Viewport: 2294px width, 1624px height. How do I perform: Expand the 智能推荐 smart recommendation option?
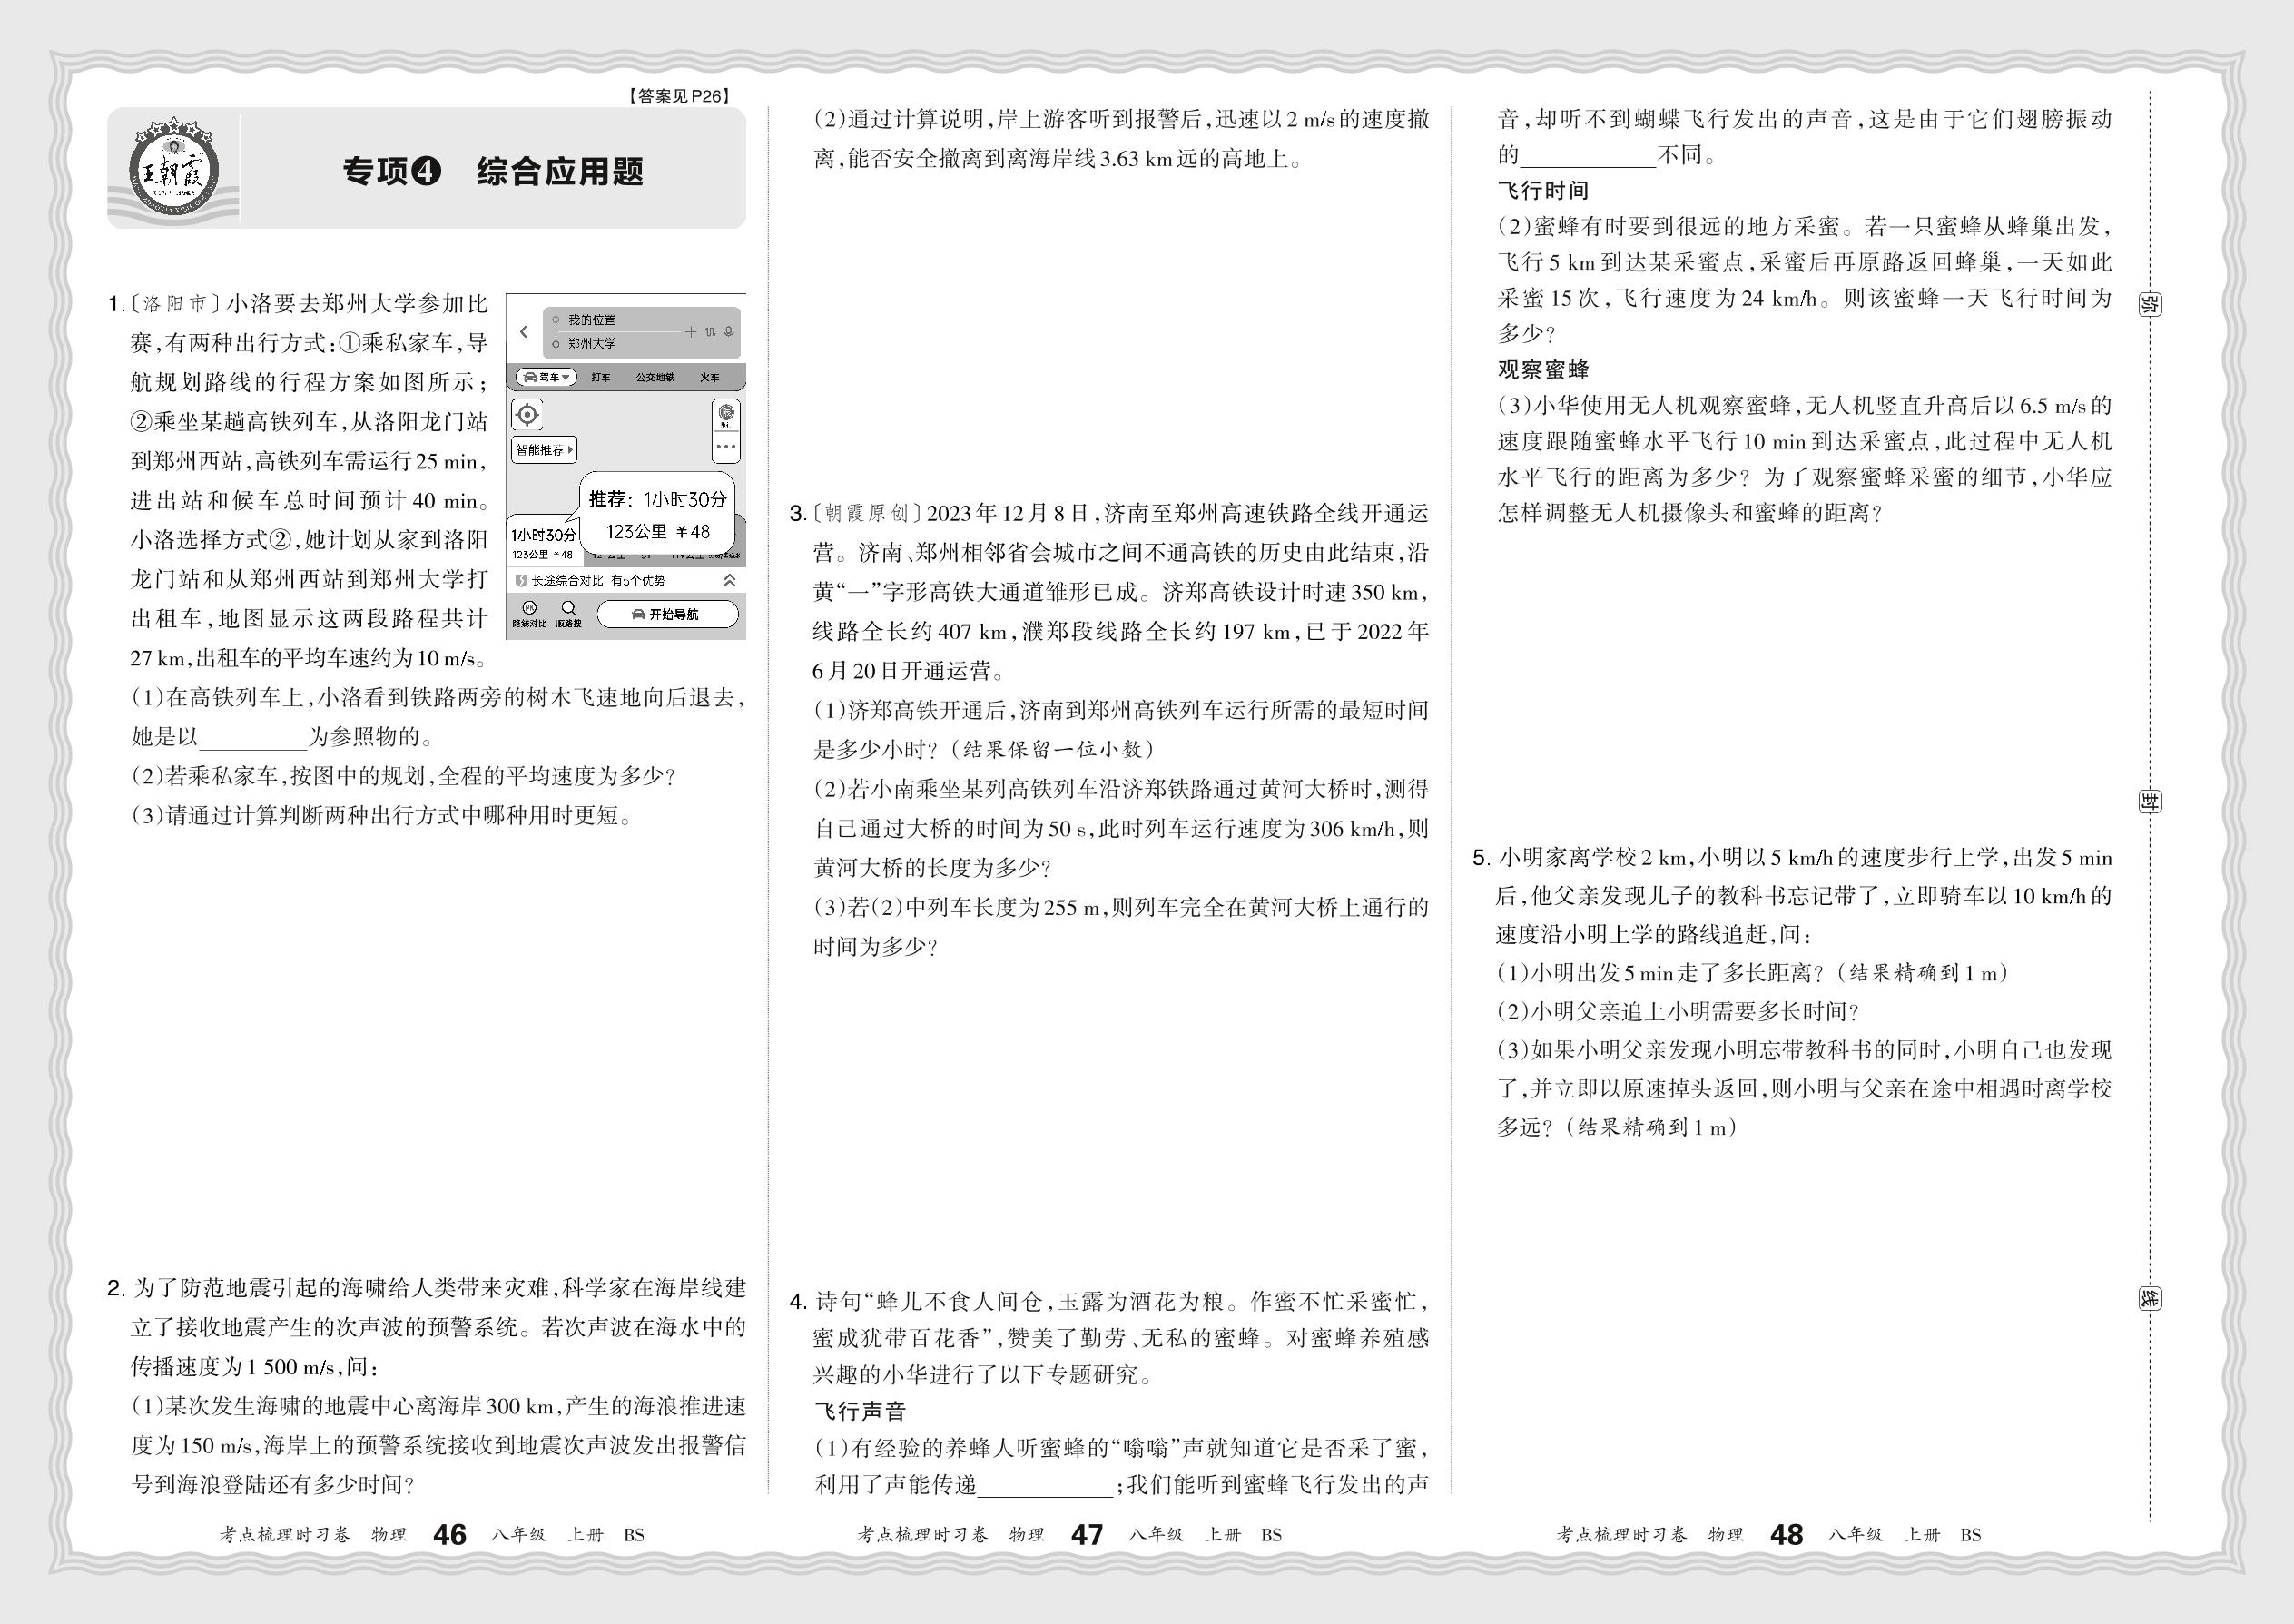[x=544, y=450]
